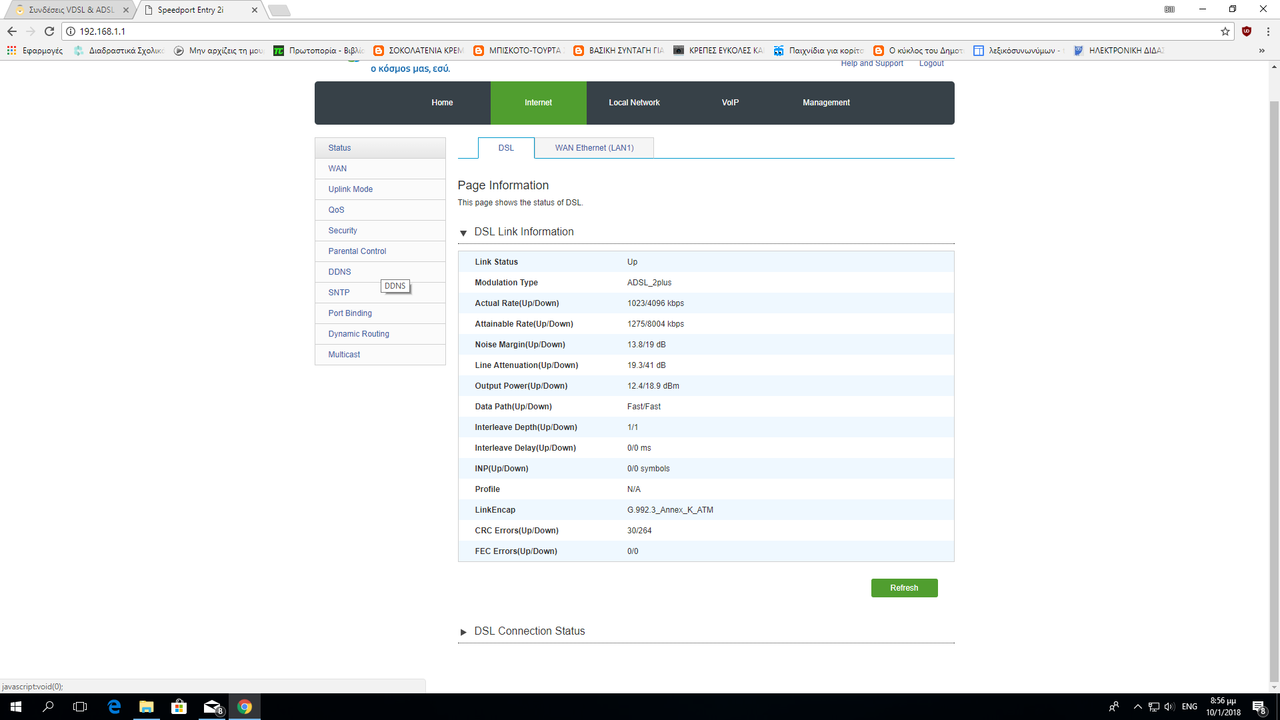Collapse the DSL Link Information section
Image resolution: width=1280 pixels, height=720 pixels.
tap(463, 233)
